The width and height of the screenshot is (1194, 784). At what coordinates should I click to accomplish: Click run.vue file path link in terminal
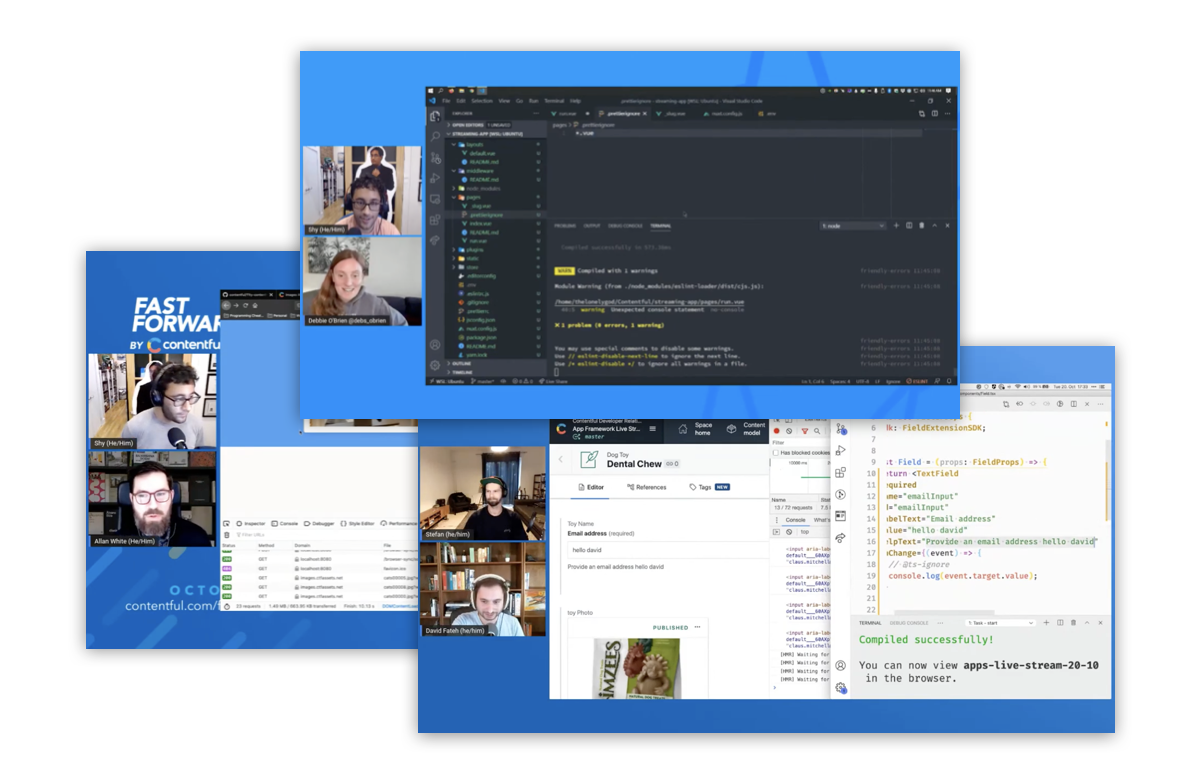(x=650, y=302)
